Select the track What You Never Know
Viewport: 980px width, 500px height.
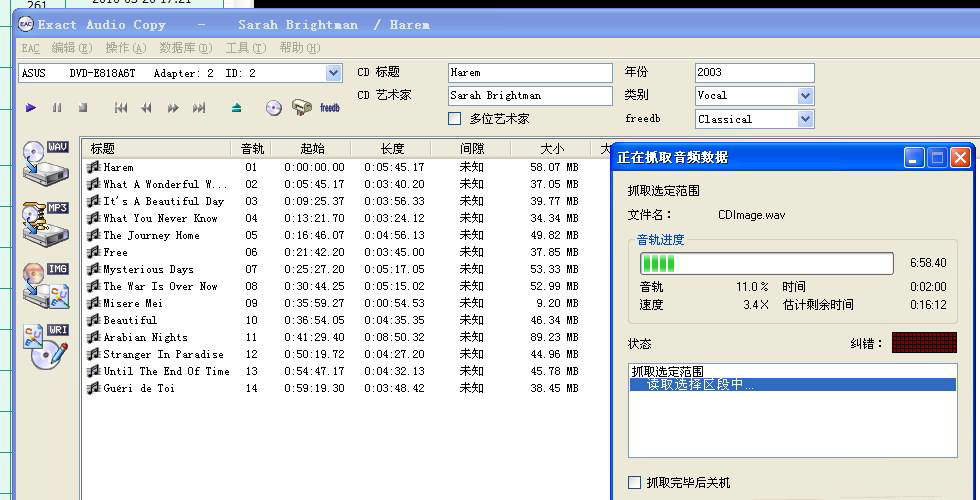pyautogui.click(x=160, y=218)
